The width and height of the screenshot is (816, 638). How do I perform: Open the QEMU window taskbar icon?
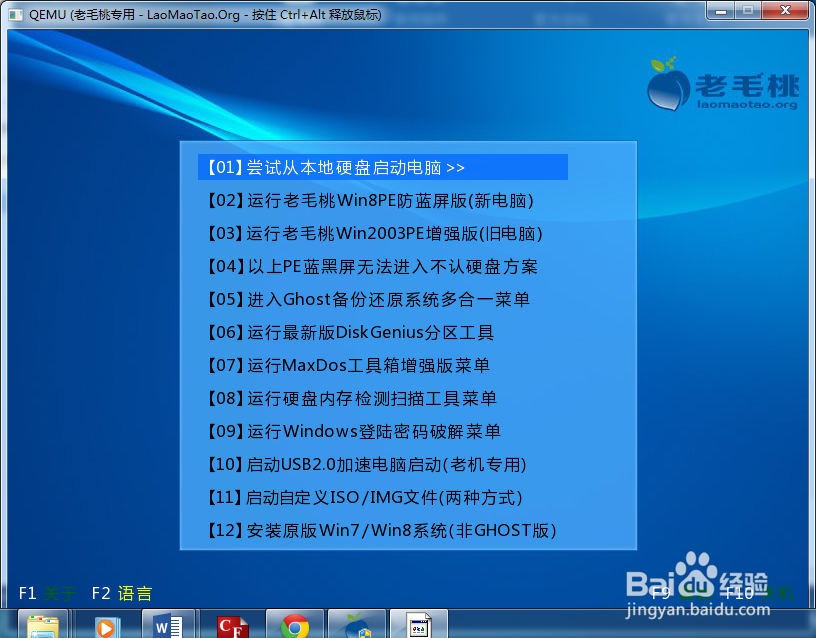419,624
